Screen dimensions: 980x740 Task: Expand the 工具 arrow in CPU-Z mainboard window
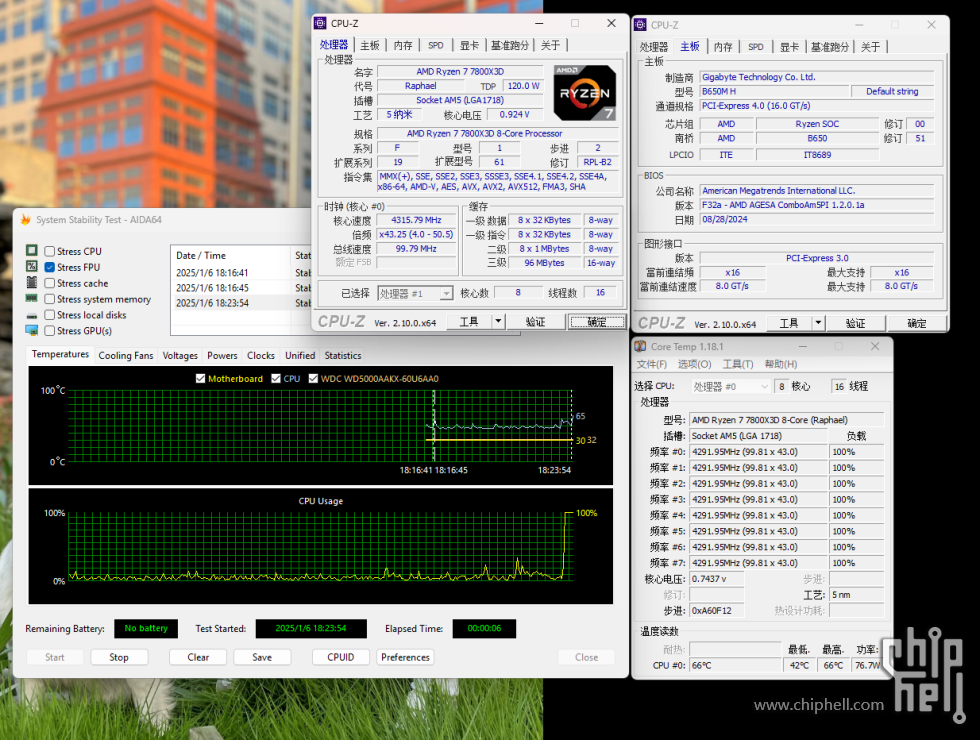pos(818,323)
